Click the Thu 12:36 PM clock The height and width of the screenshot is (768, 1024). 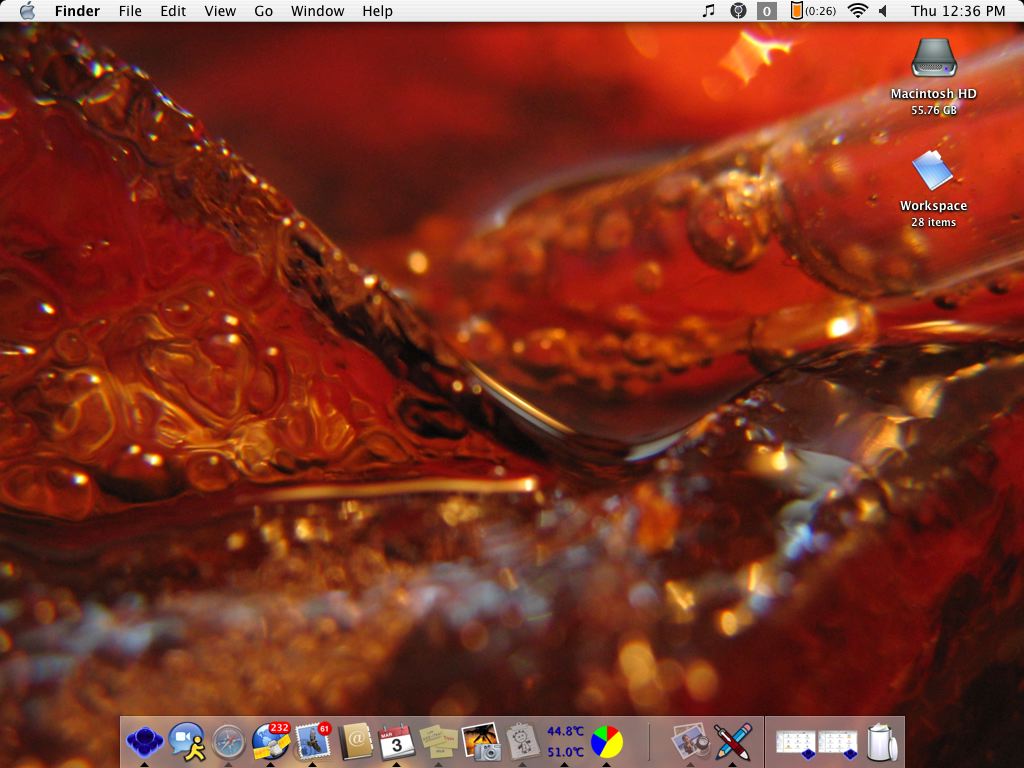(x=957, y=11)
